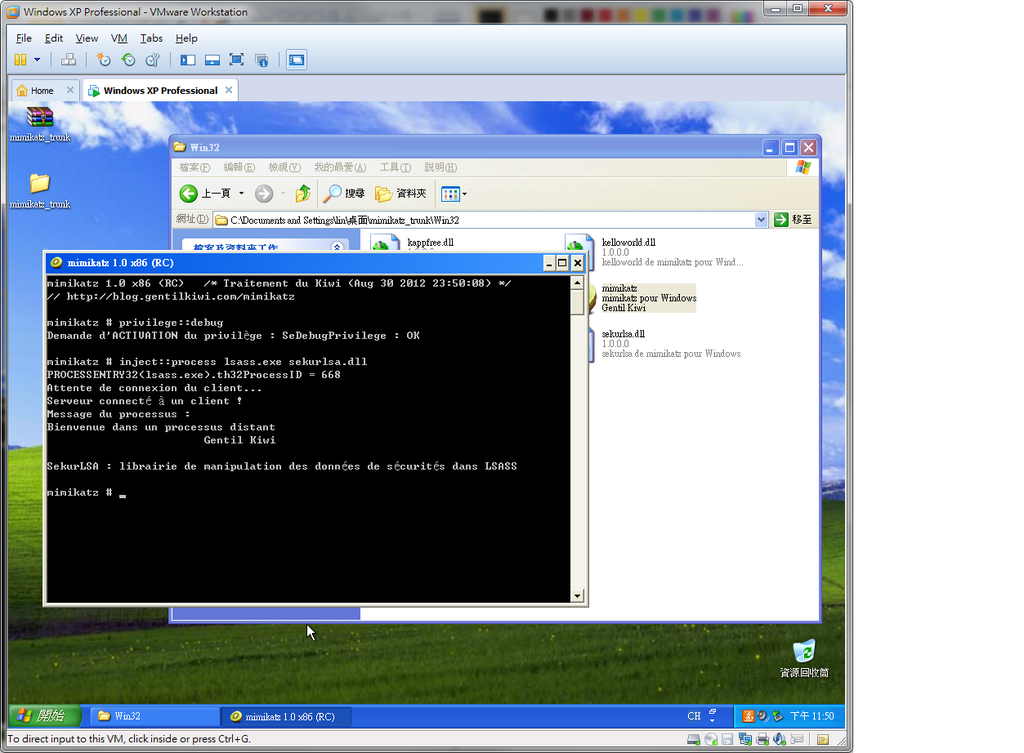Click the mimikatz console title bar kiwi icon
The height and width of the screenshot is (753, 1024).
click(x=56, y=263)
